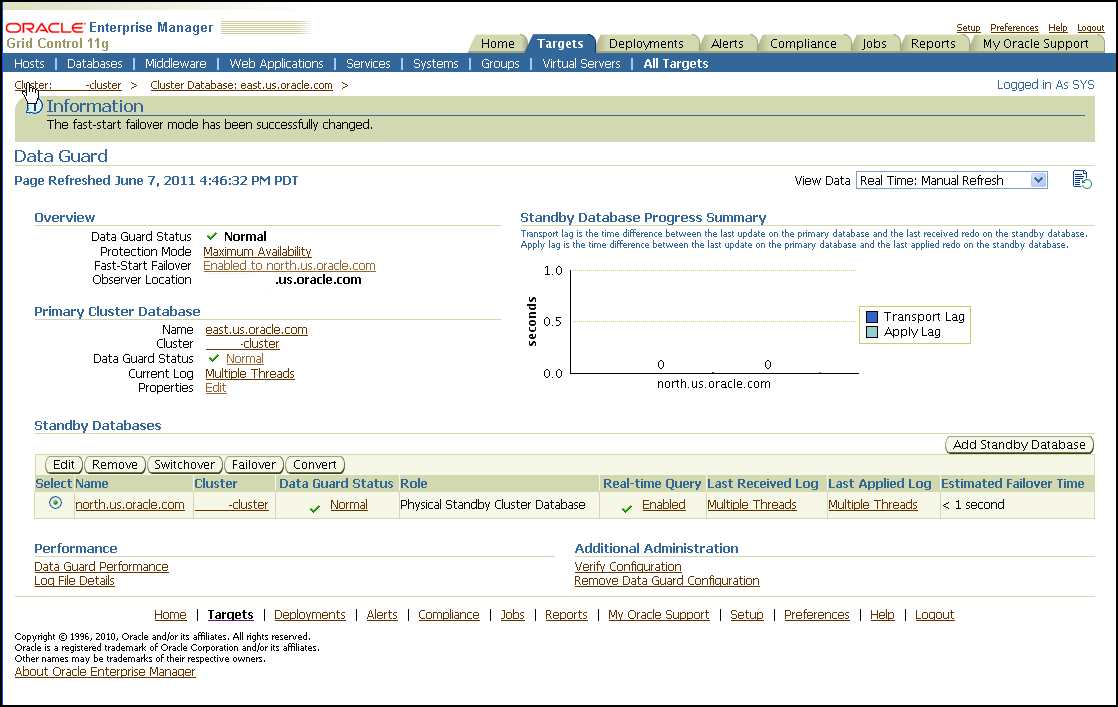Open the Compliance tab
The width and height of the screenshot is (1118, 707).
coord(802,43)
